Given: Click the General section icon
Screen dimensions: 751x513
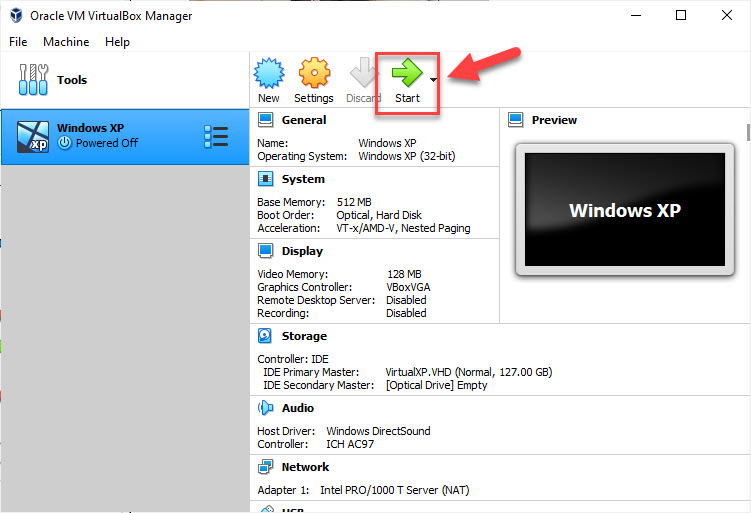Looking at the screenshot, I should click(266, 120).
